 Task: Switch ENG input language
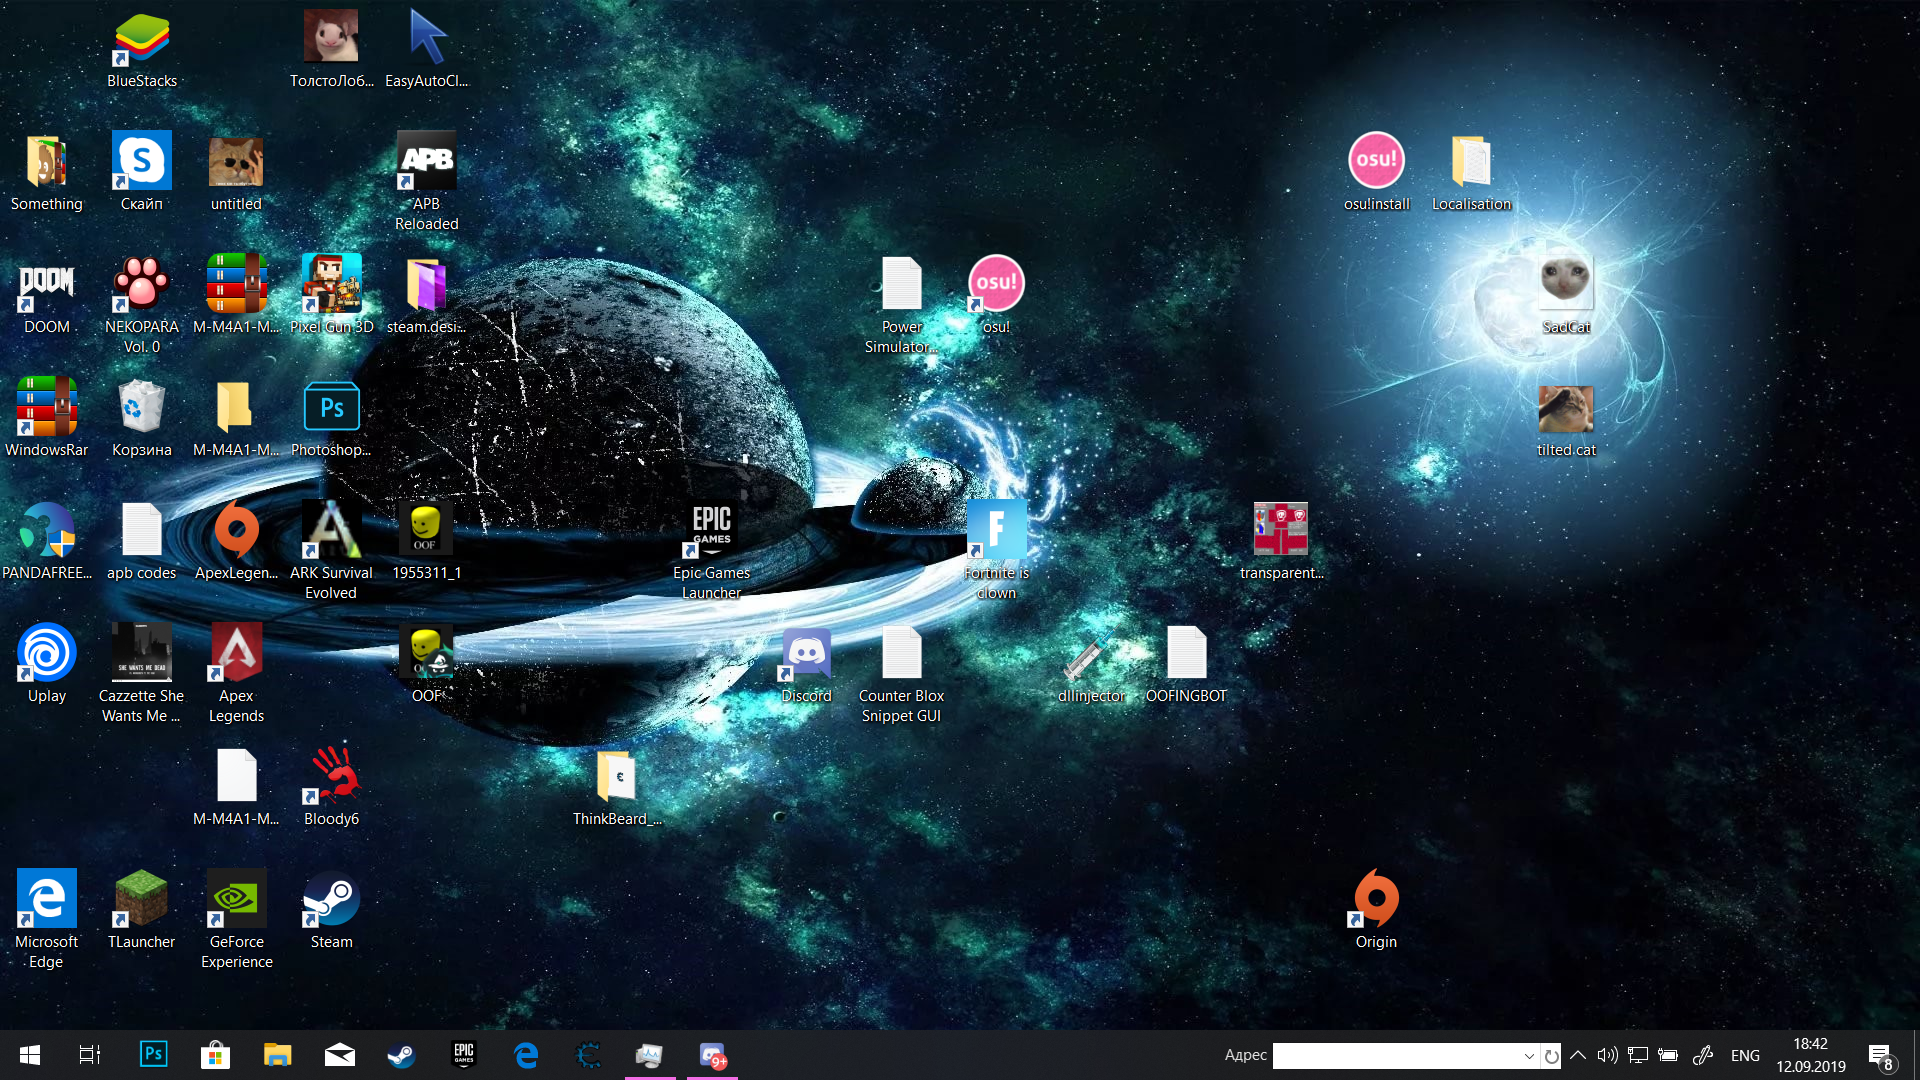coord(1745,1056)
